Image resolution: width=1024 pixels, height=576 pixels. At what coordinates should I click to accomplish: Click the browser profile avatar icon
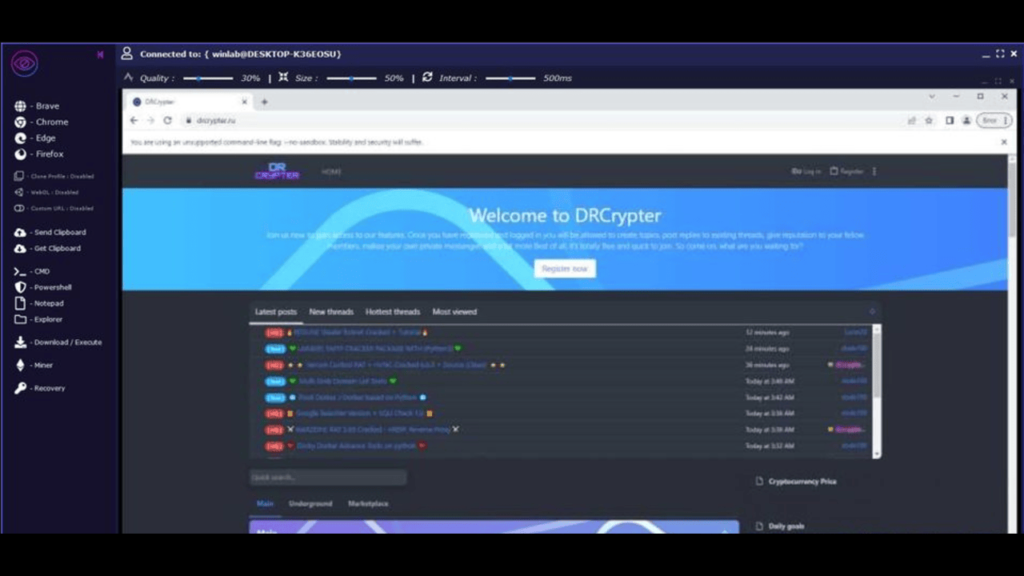coord(967,121)
